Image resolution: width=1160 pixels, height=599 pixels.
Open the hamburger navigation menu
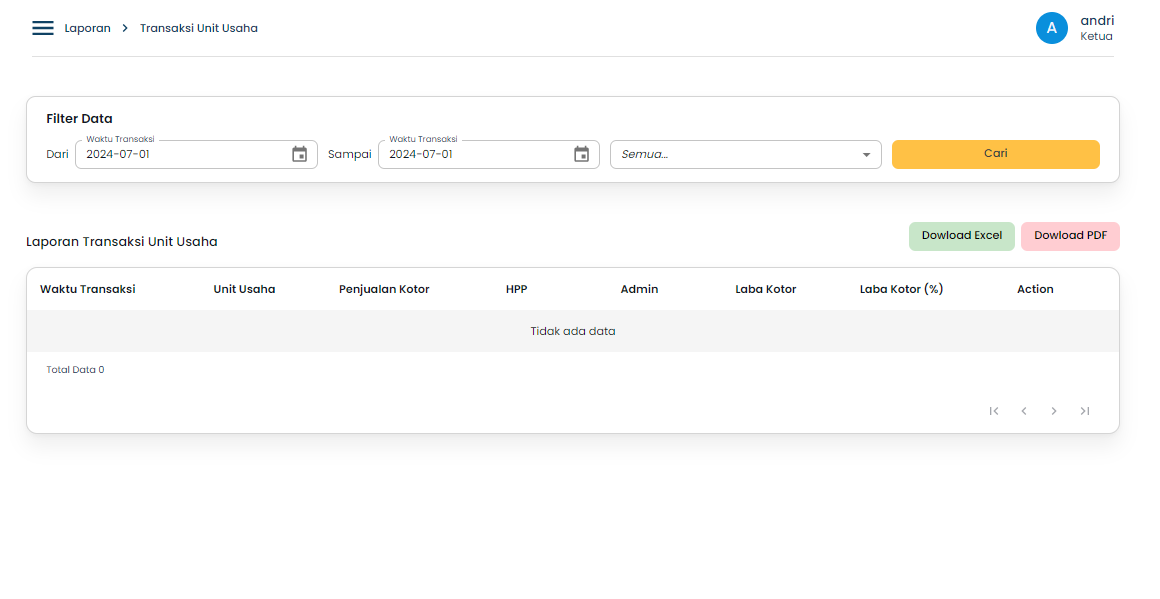[43, 28]
